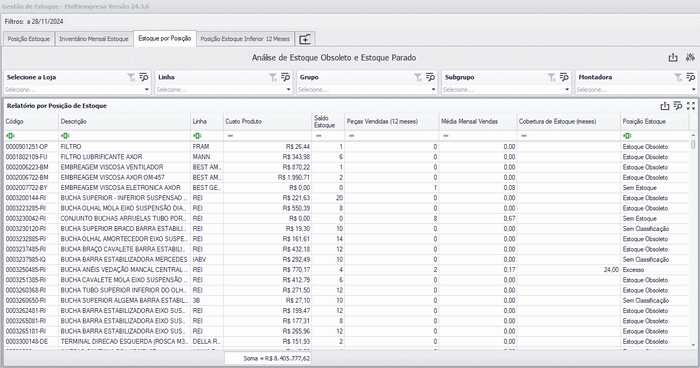This screenshot has height=368, width=700.
Task: Sort by Posição Estoque column header
Action: pos(654,121)
